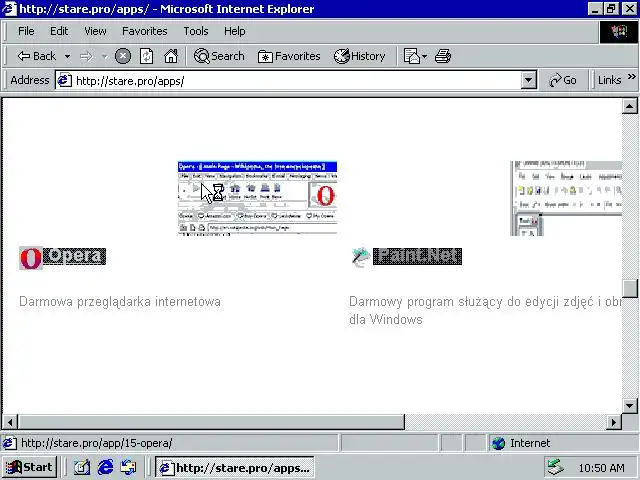Click the red Opera logo icon
The height and width of the screenshot is (480, 640).
pyautogui.click(x=31, y=258)
